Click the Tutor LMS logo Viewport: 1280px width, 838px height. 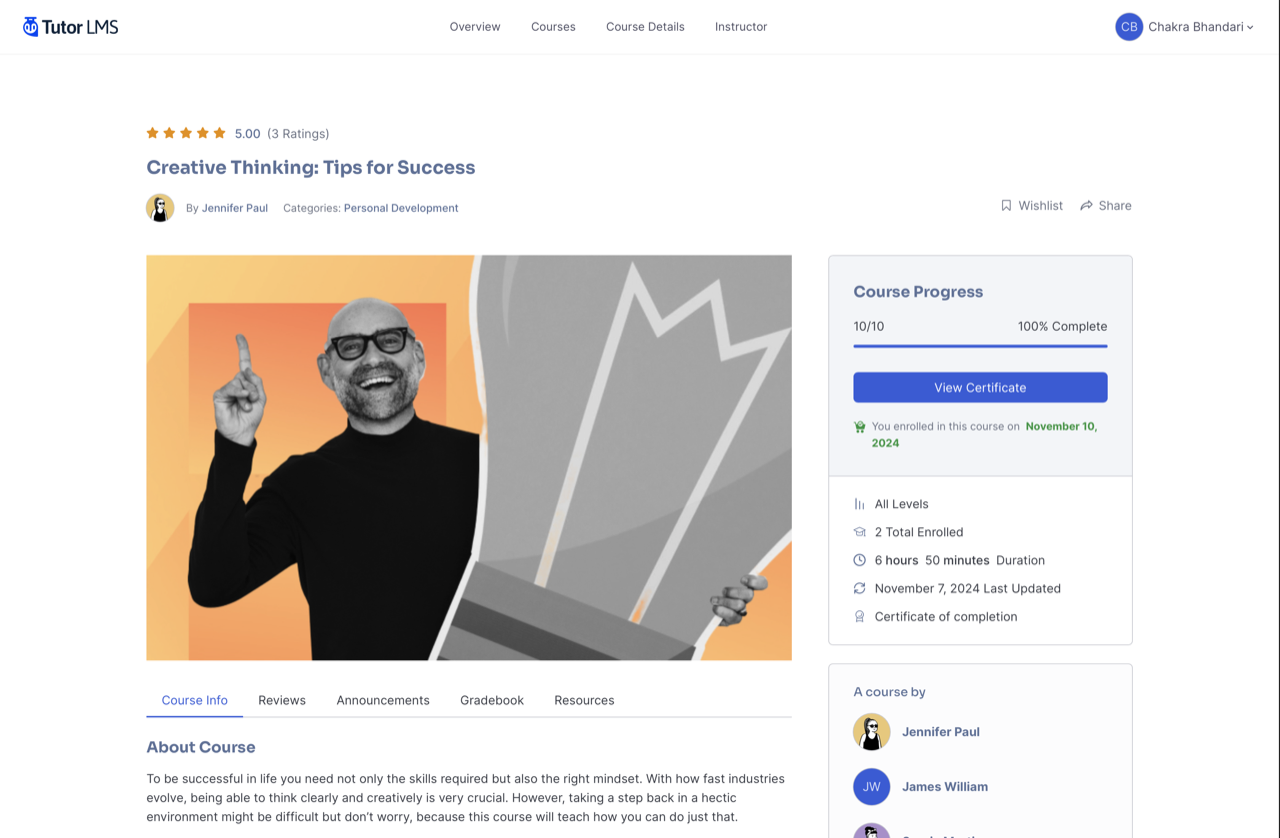70,27
